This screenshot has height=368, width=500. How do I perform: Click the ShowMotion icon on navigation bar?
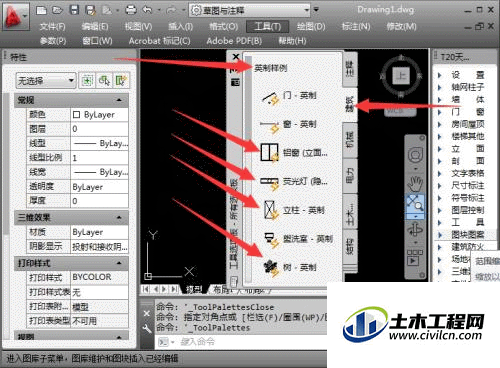(415, 258)
